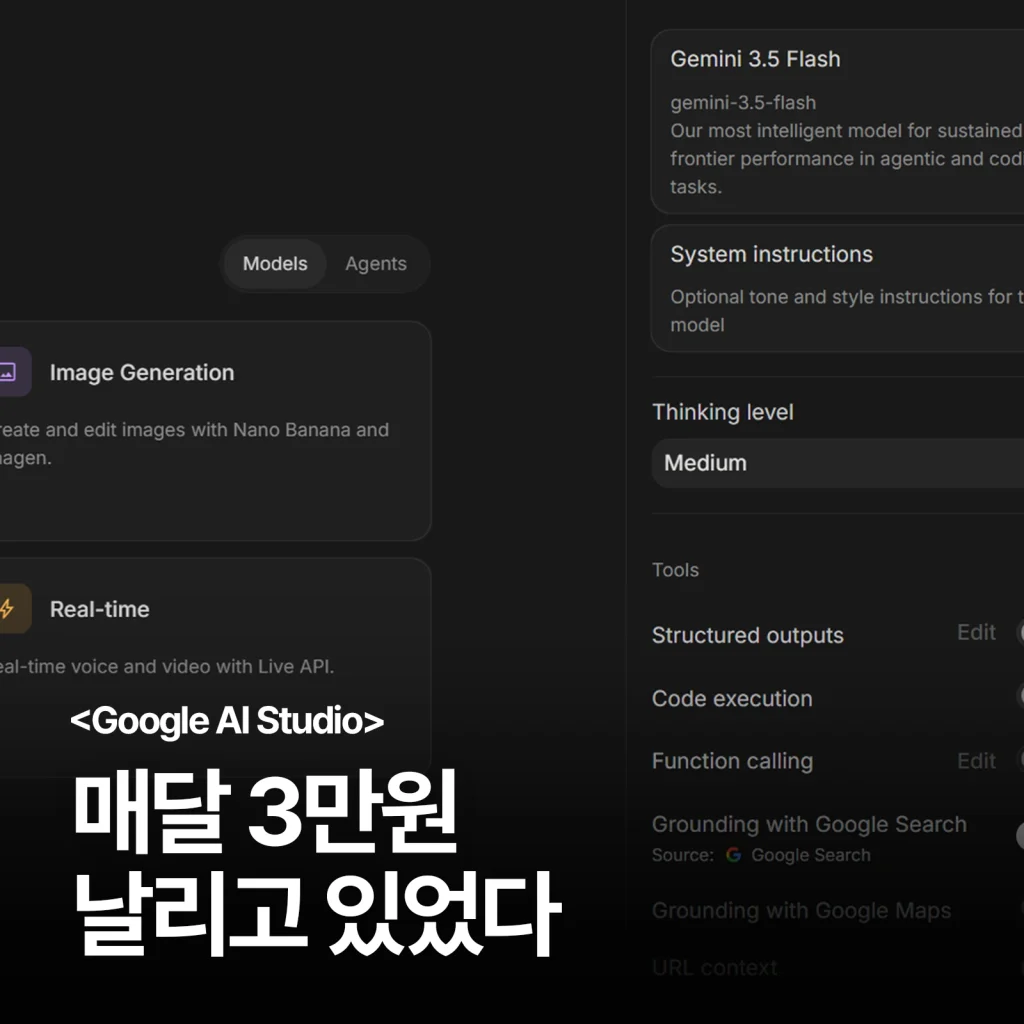Click the Google Search source text
The width and height of the screenshot is (1024, 1024).
pos(810,856)
